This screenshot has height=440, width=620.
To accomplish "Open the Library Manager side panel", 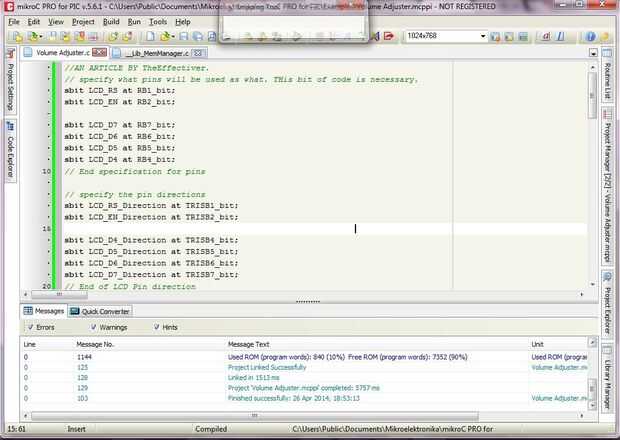I will (607, 378).
